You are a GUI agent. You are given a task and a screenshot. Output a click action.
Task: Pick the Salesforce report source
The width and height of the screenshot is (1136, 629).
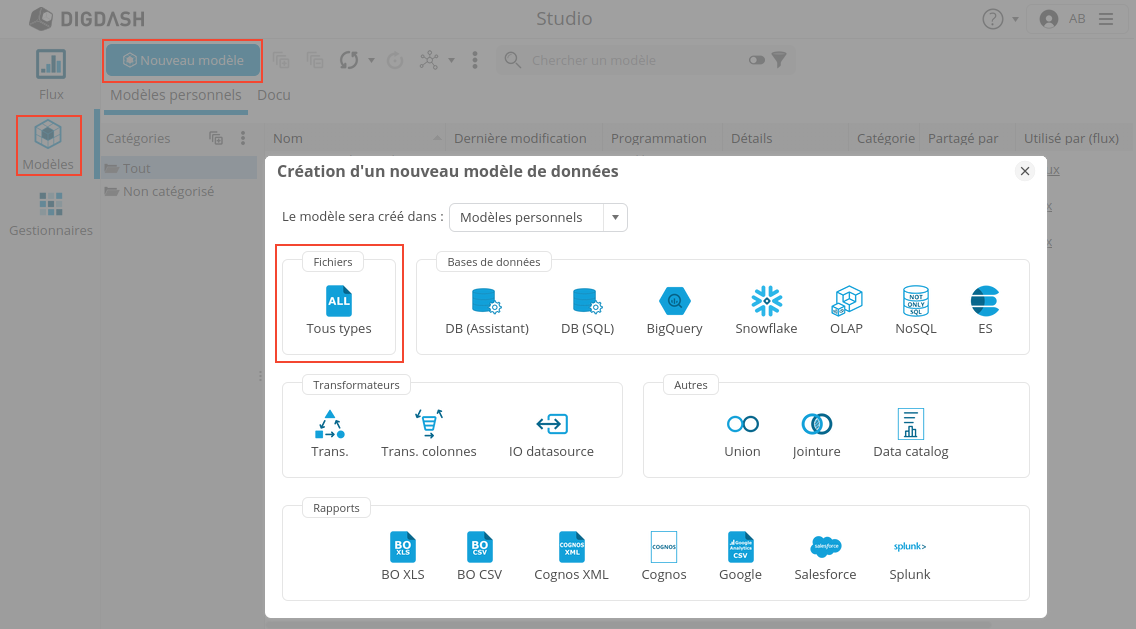pos(825,548)
